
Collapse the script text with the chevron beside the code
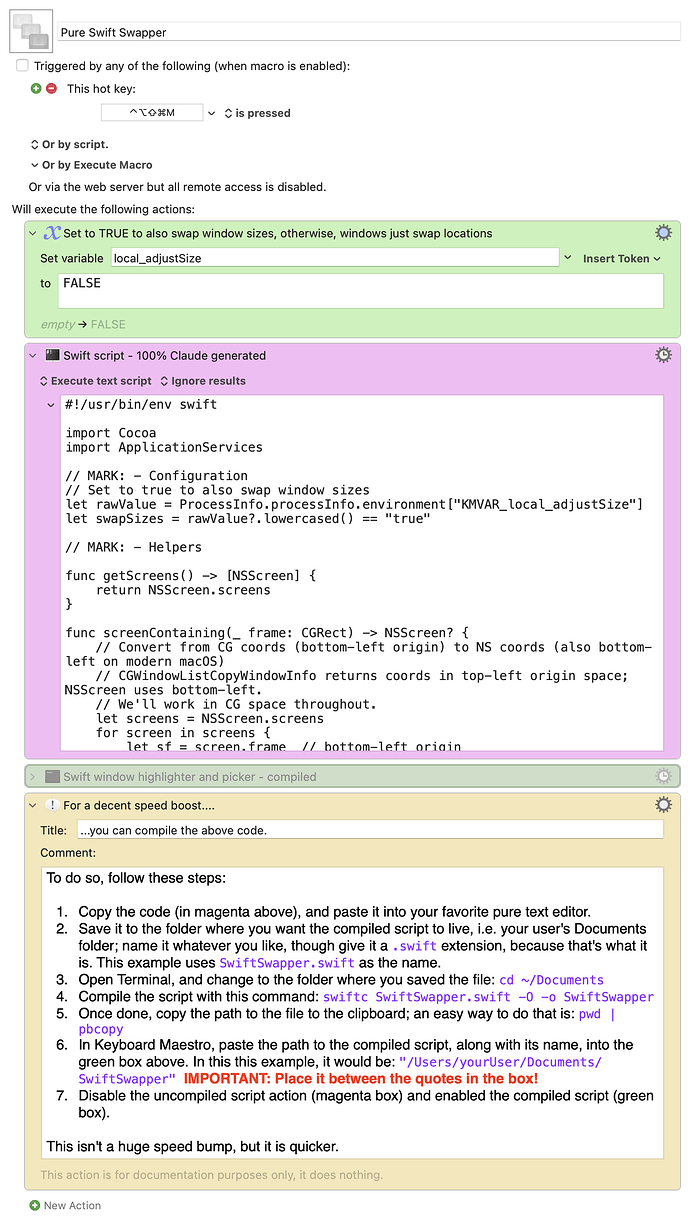tap(51, 404)
